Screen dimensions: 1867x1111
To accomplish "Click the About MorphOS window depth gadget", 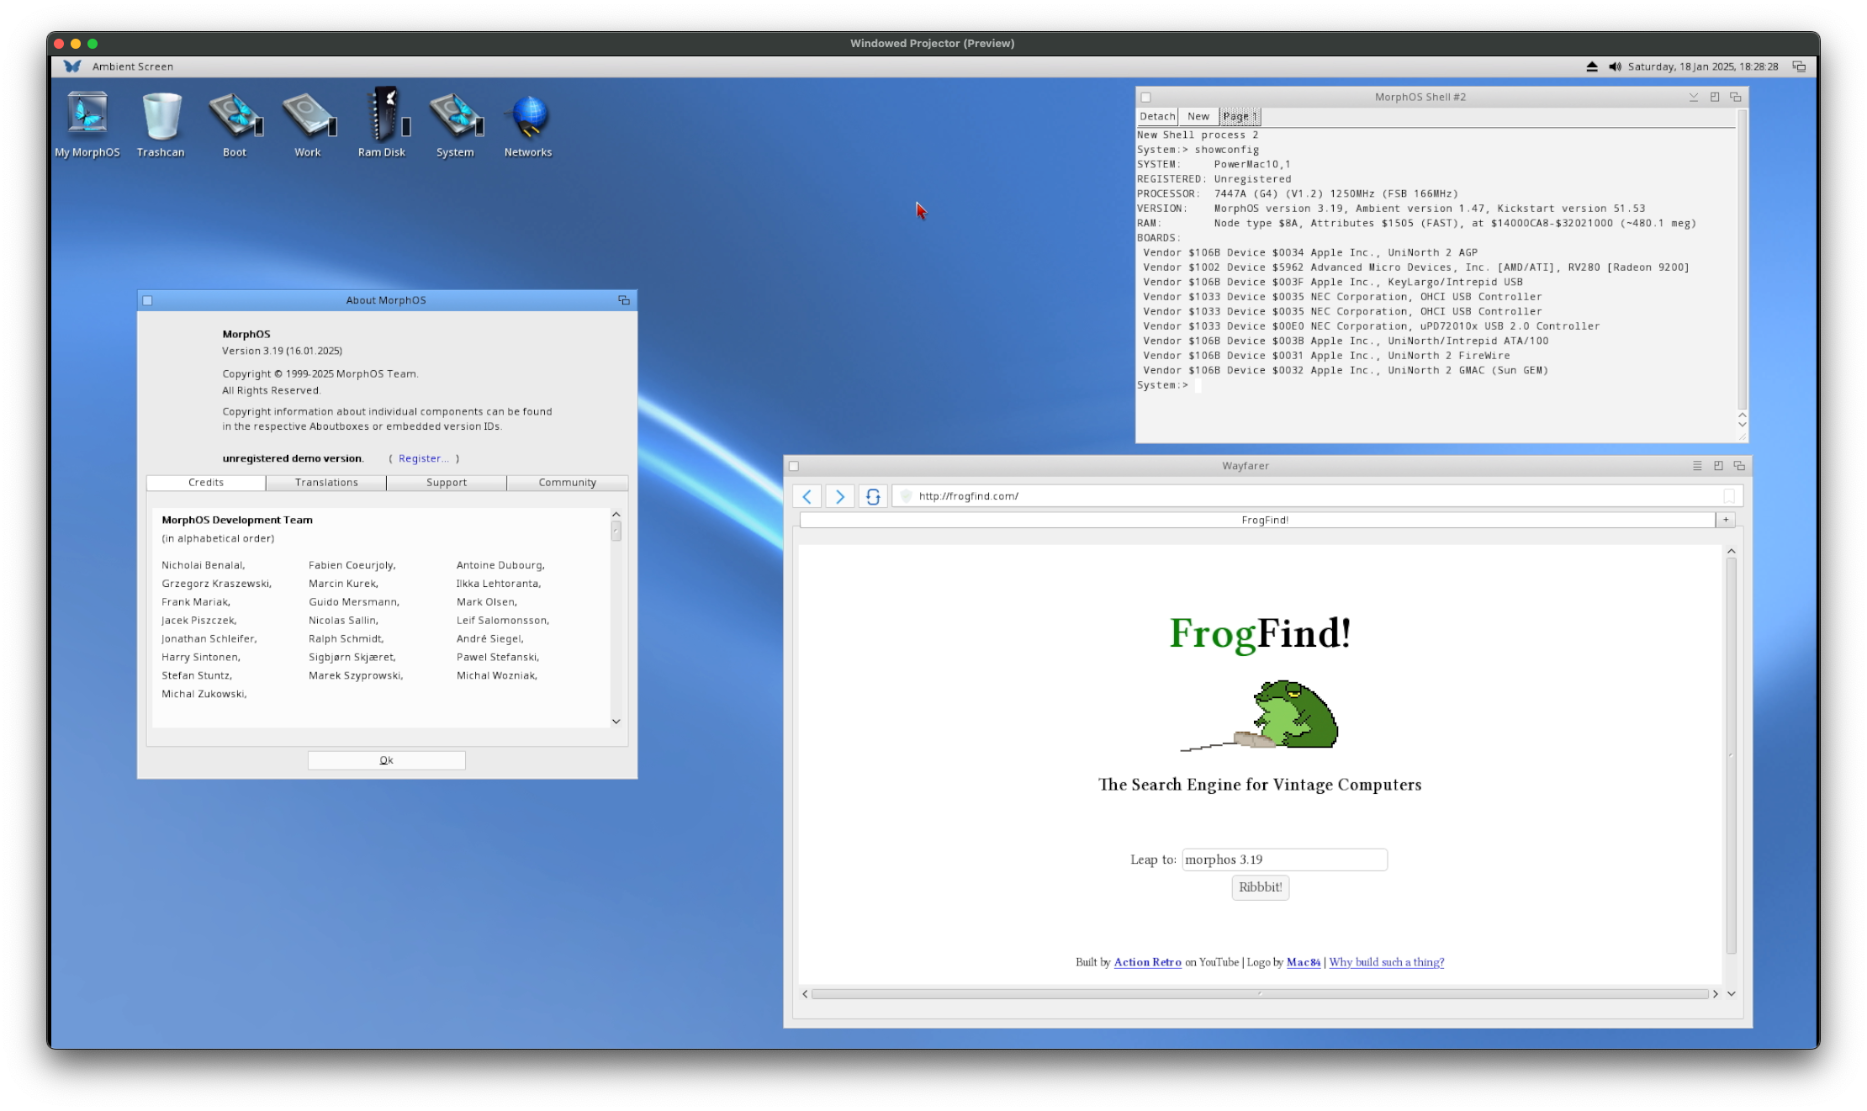I will coord(624,300).
